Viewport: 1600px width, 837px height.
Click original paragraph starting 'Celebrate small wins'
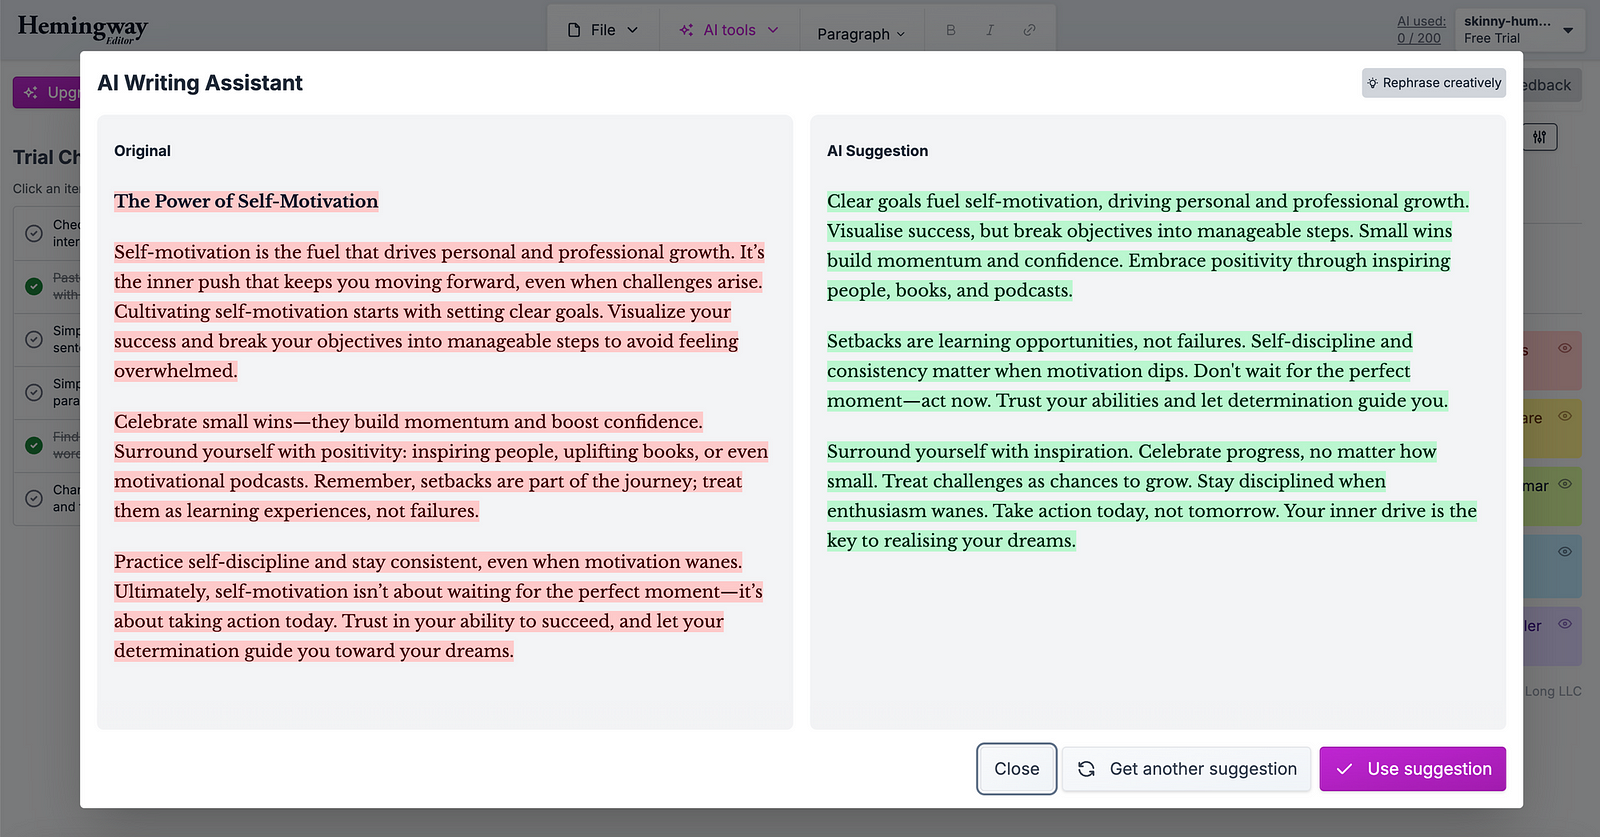441,466
